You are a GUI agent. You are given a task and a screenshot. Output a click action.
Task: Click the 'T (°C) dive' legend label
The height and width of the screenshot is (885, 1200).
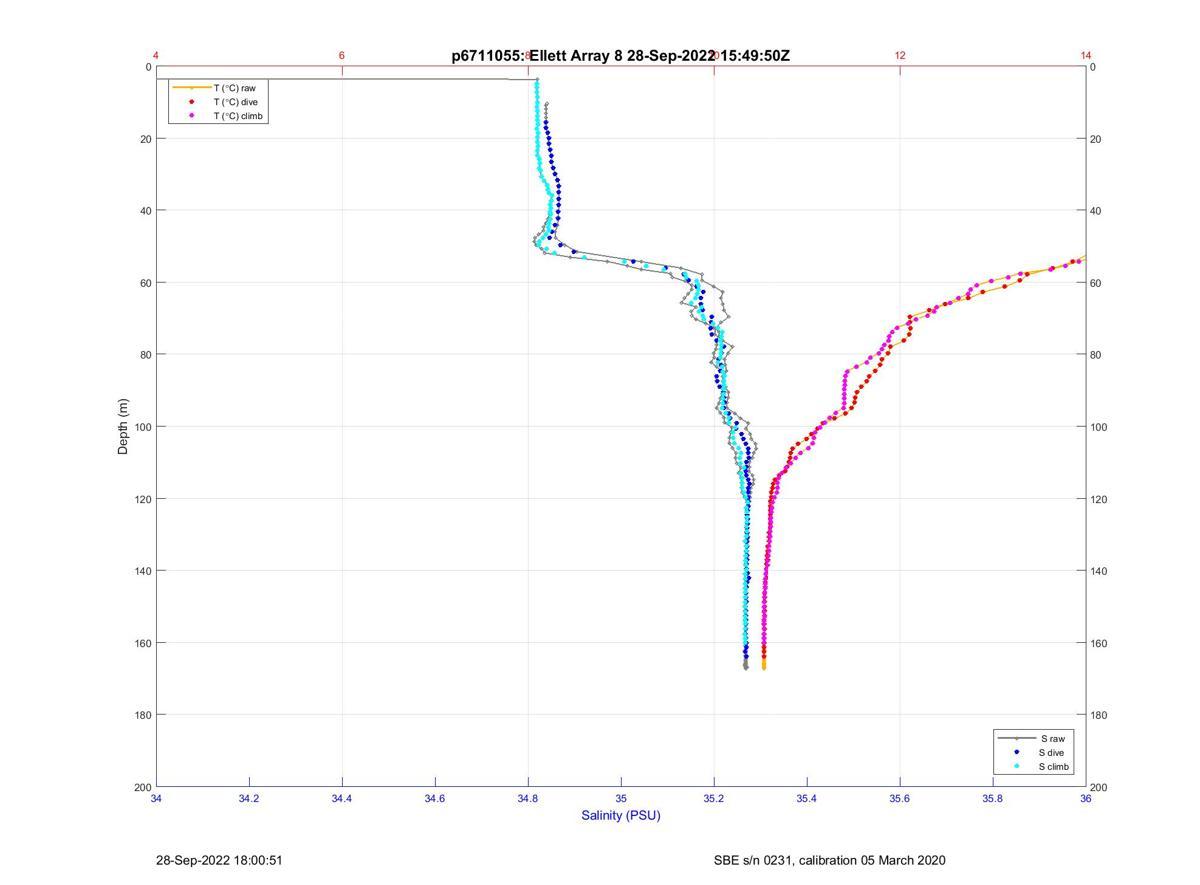[236, 102]
